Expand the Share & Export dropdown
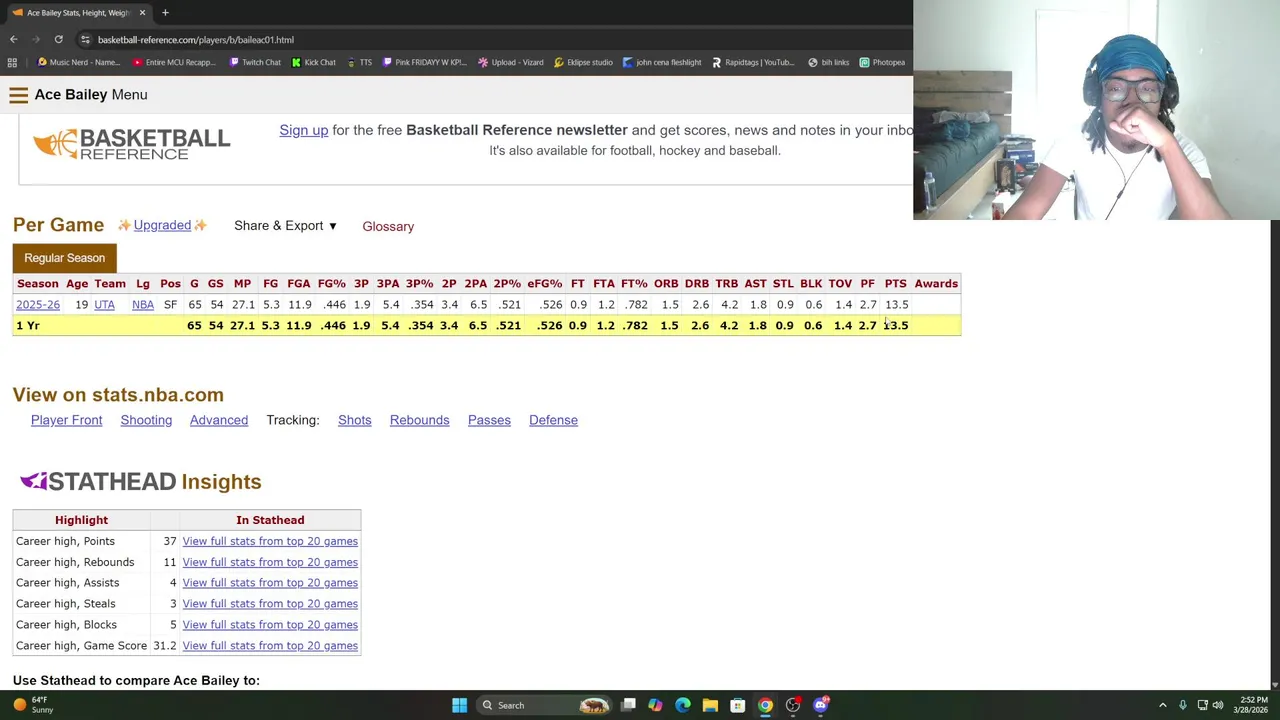The image size is (1280, 720). (285, 226)
